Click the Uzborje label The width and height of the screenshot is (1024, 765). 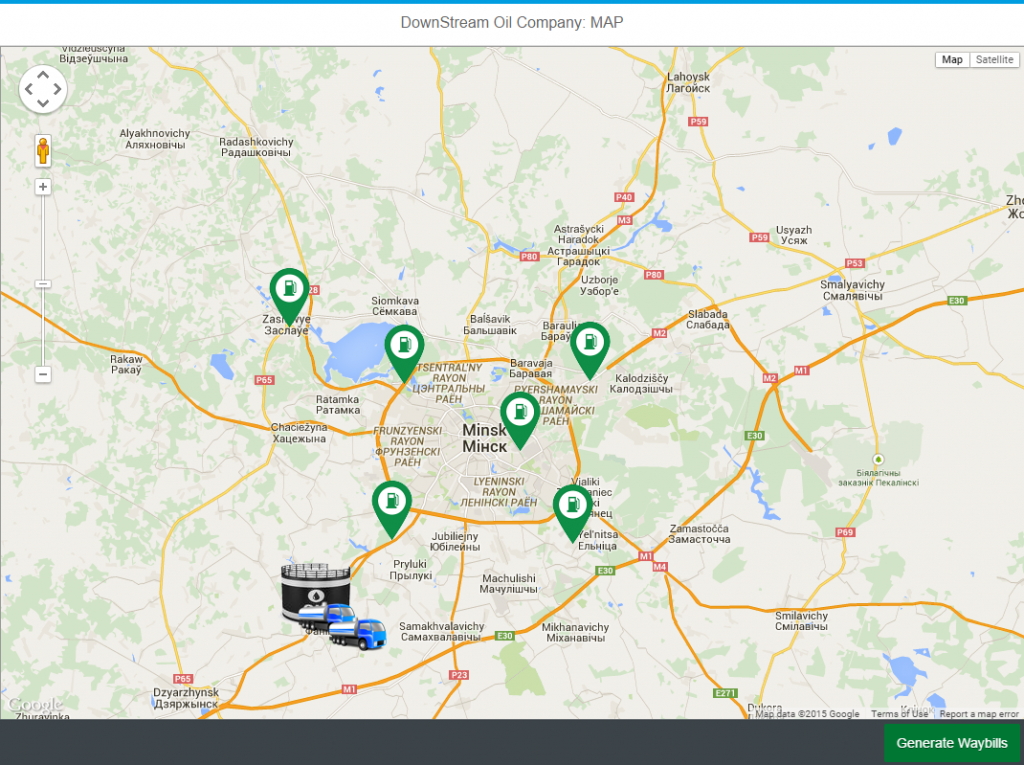point(600,285)
